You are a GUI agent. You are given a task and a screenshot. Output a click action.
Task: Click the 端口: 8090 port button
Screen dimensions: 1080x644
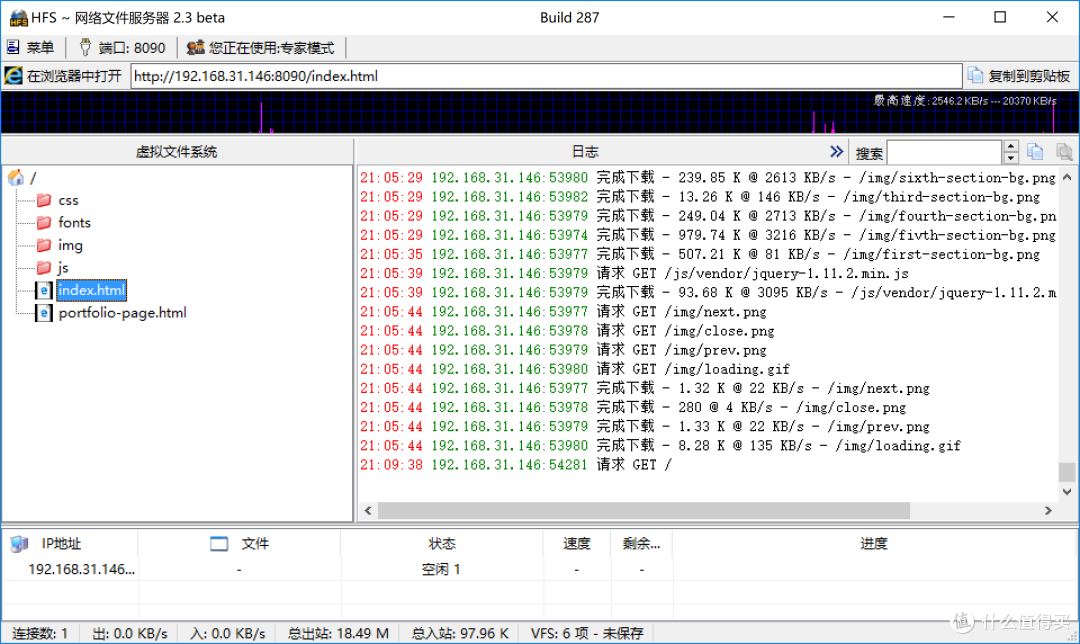click(122, 48)
